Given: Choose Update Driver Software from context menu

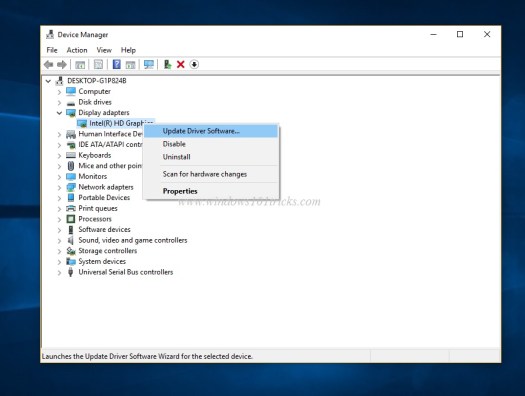Looking at the screenshot, I should click(211, 131).
